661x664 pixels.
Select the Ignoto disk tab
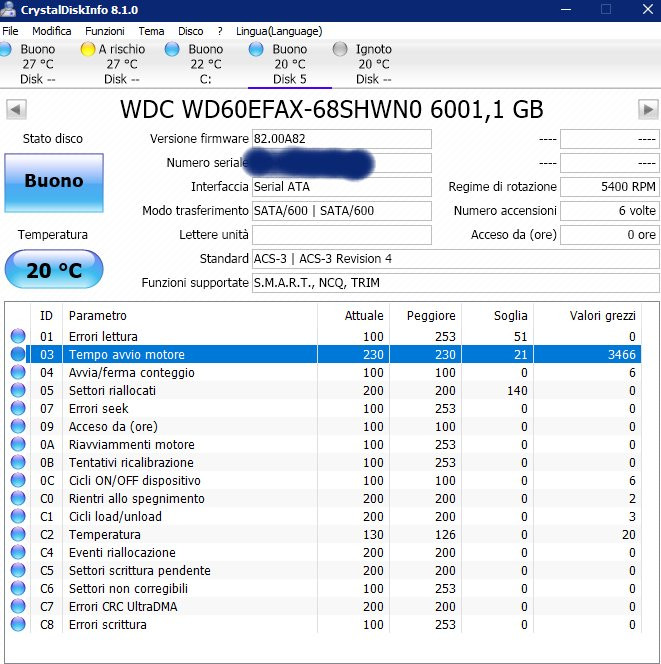[x=373, y=64]
